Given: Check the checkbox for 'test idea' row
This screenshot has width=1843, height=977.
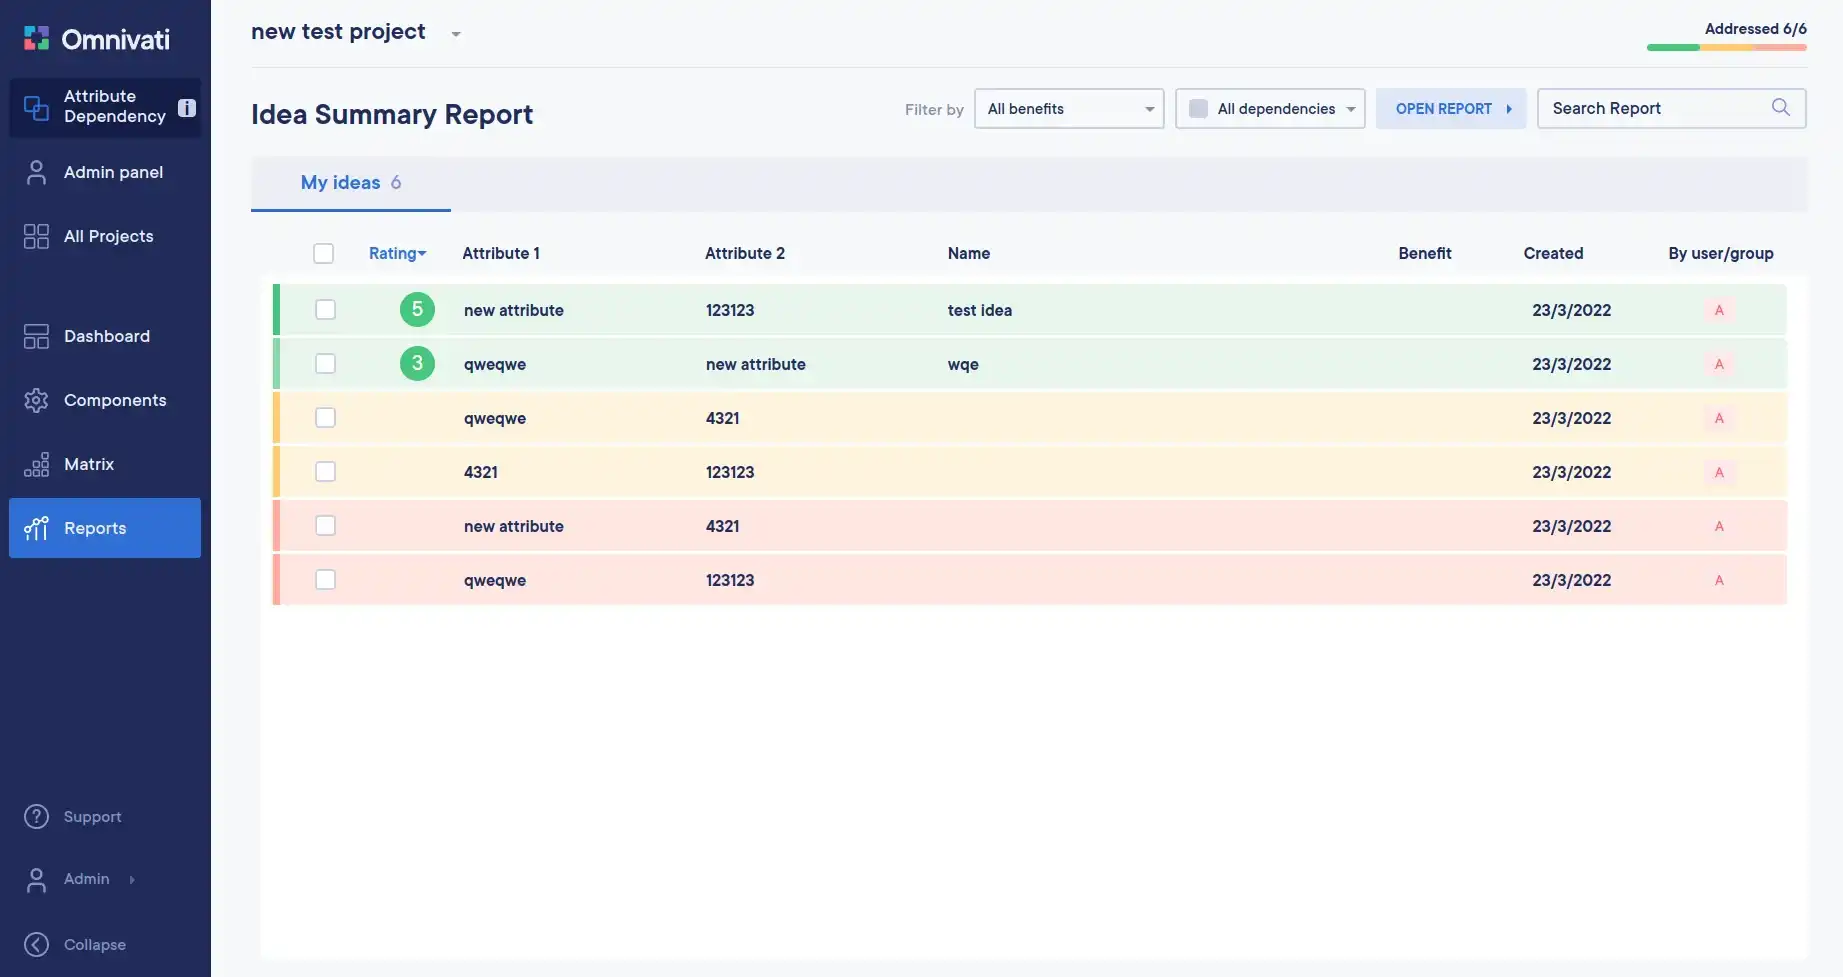Looking at the screenshot, I should (x=325, y=310).
